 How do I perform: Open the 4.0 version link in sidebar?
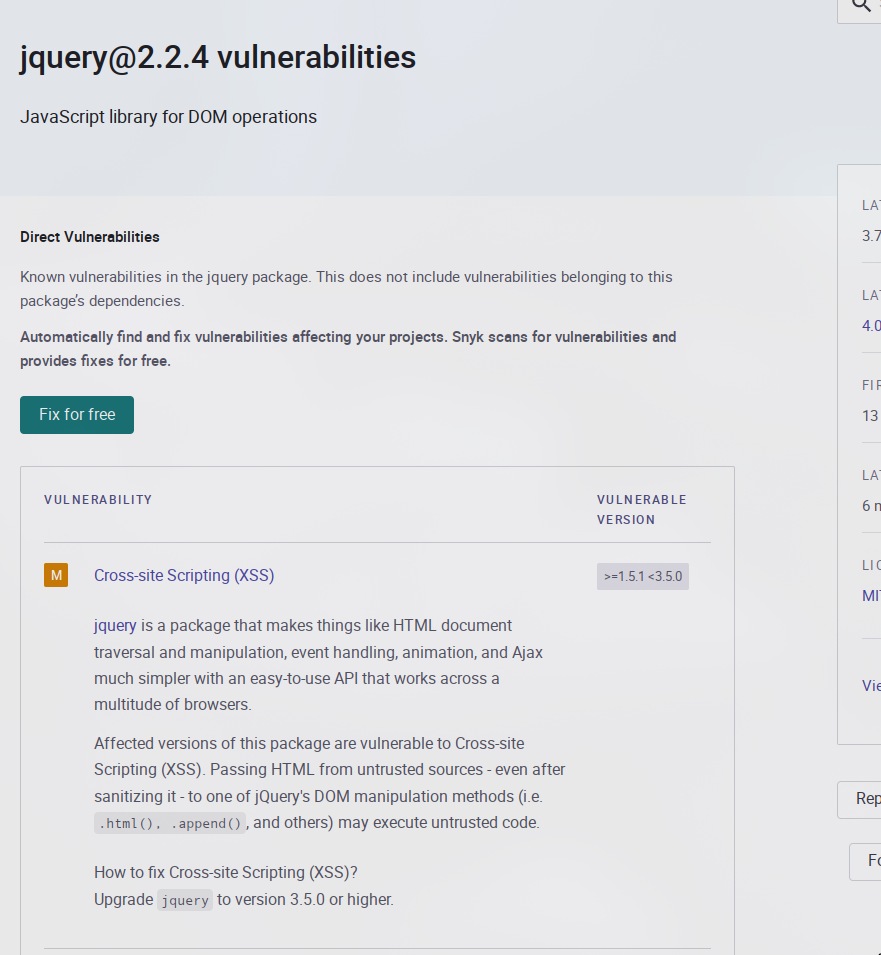click(871, 325)
